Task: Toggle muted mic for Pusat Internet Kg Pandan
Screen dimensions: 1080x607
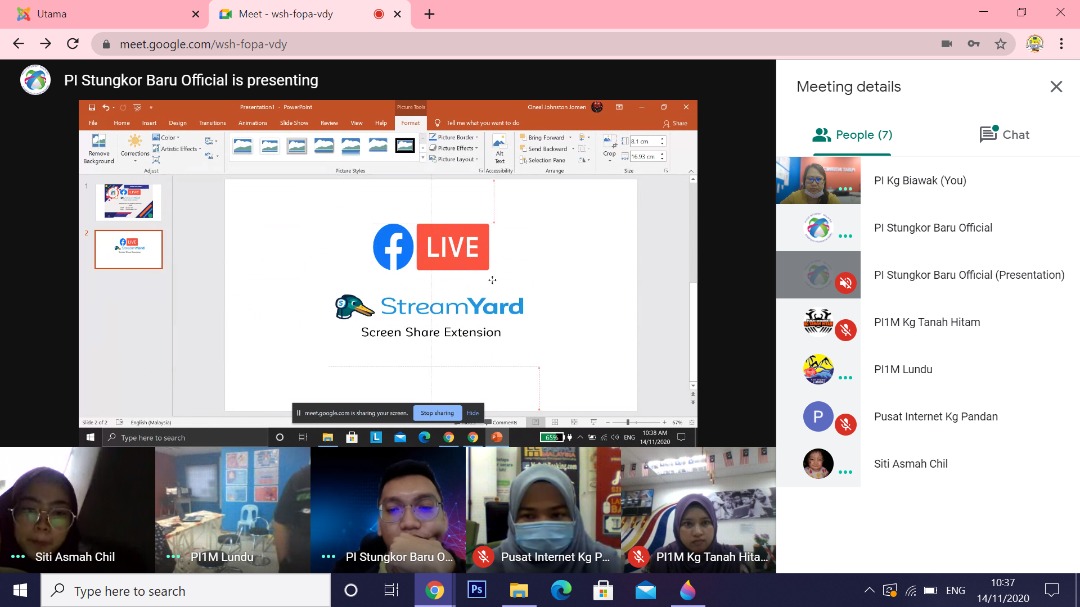Action: (x=845, y=424)
